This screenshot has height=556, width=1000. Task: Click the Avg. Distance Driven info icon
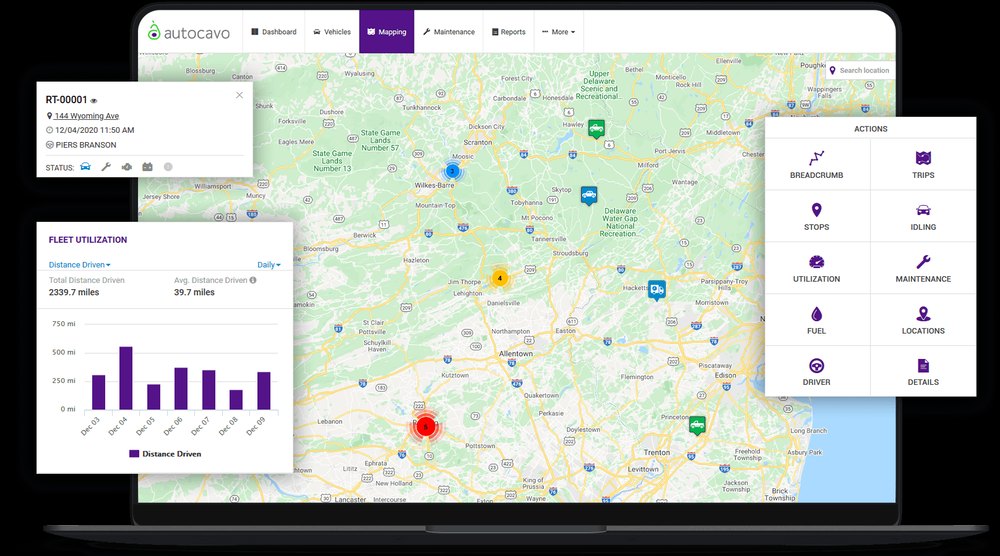point(253,280)
